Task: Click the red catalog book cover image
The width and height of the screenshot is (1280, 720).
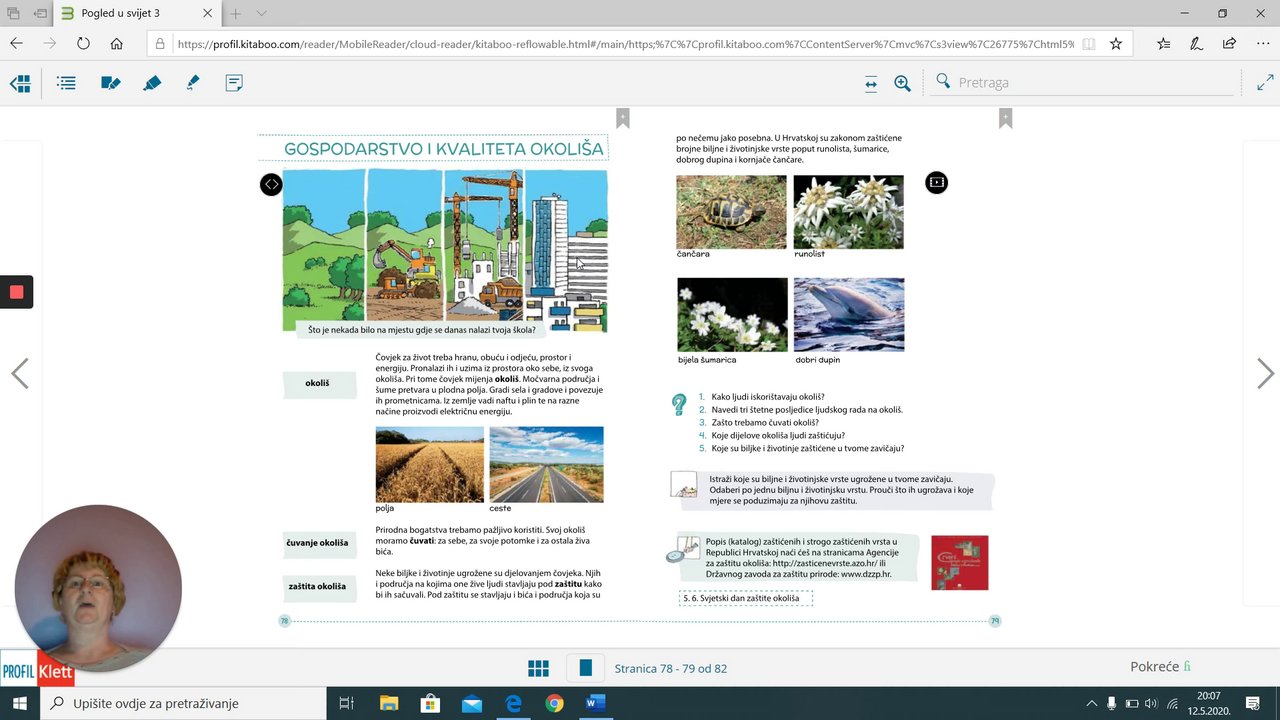Action: [960, 563]
